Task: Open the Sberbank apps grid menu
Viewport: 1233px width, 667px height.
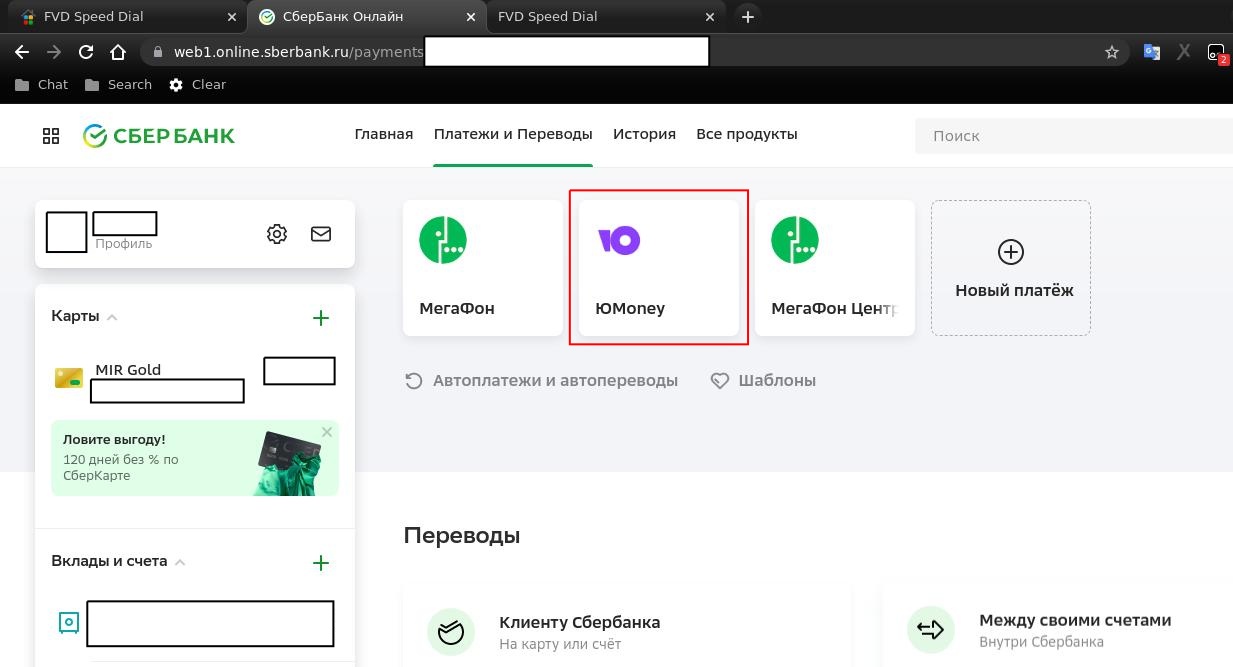Action: pos(50,135)
